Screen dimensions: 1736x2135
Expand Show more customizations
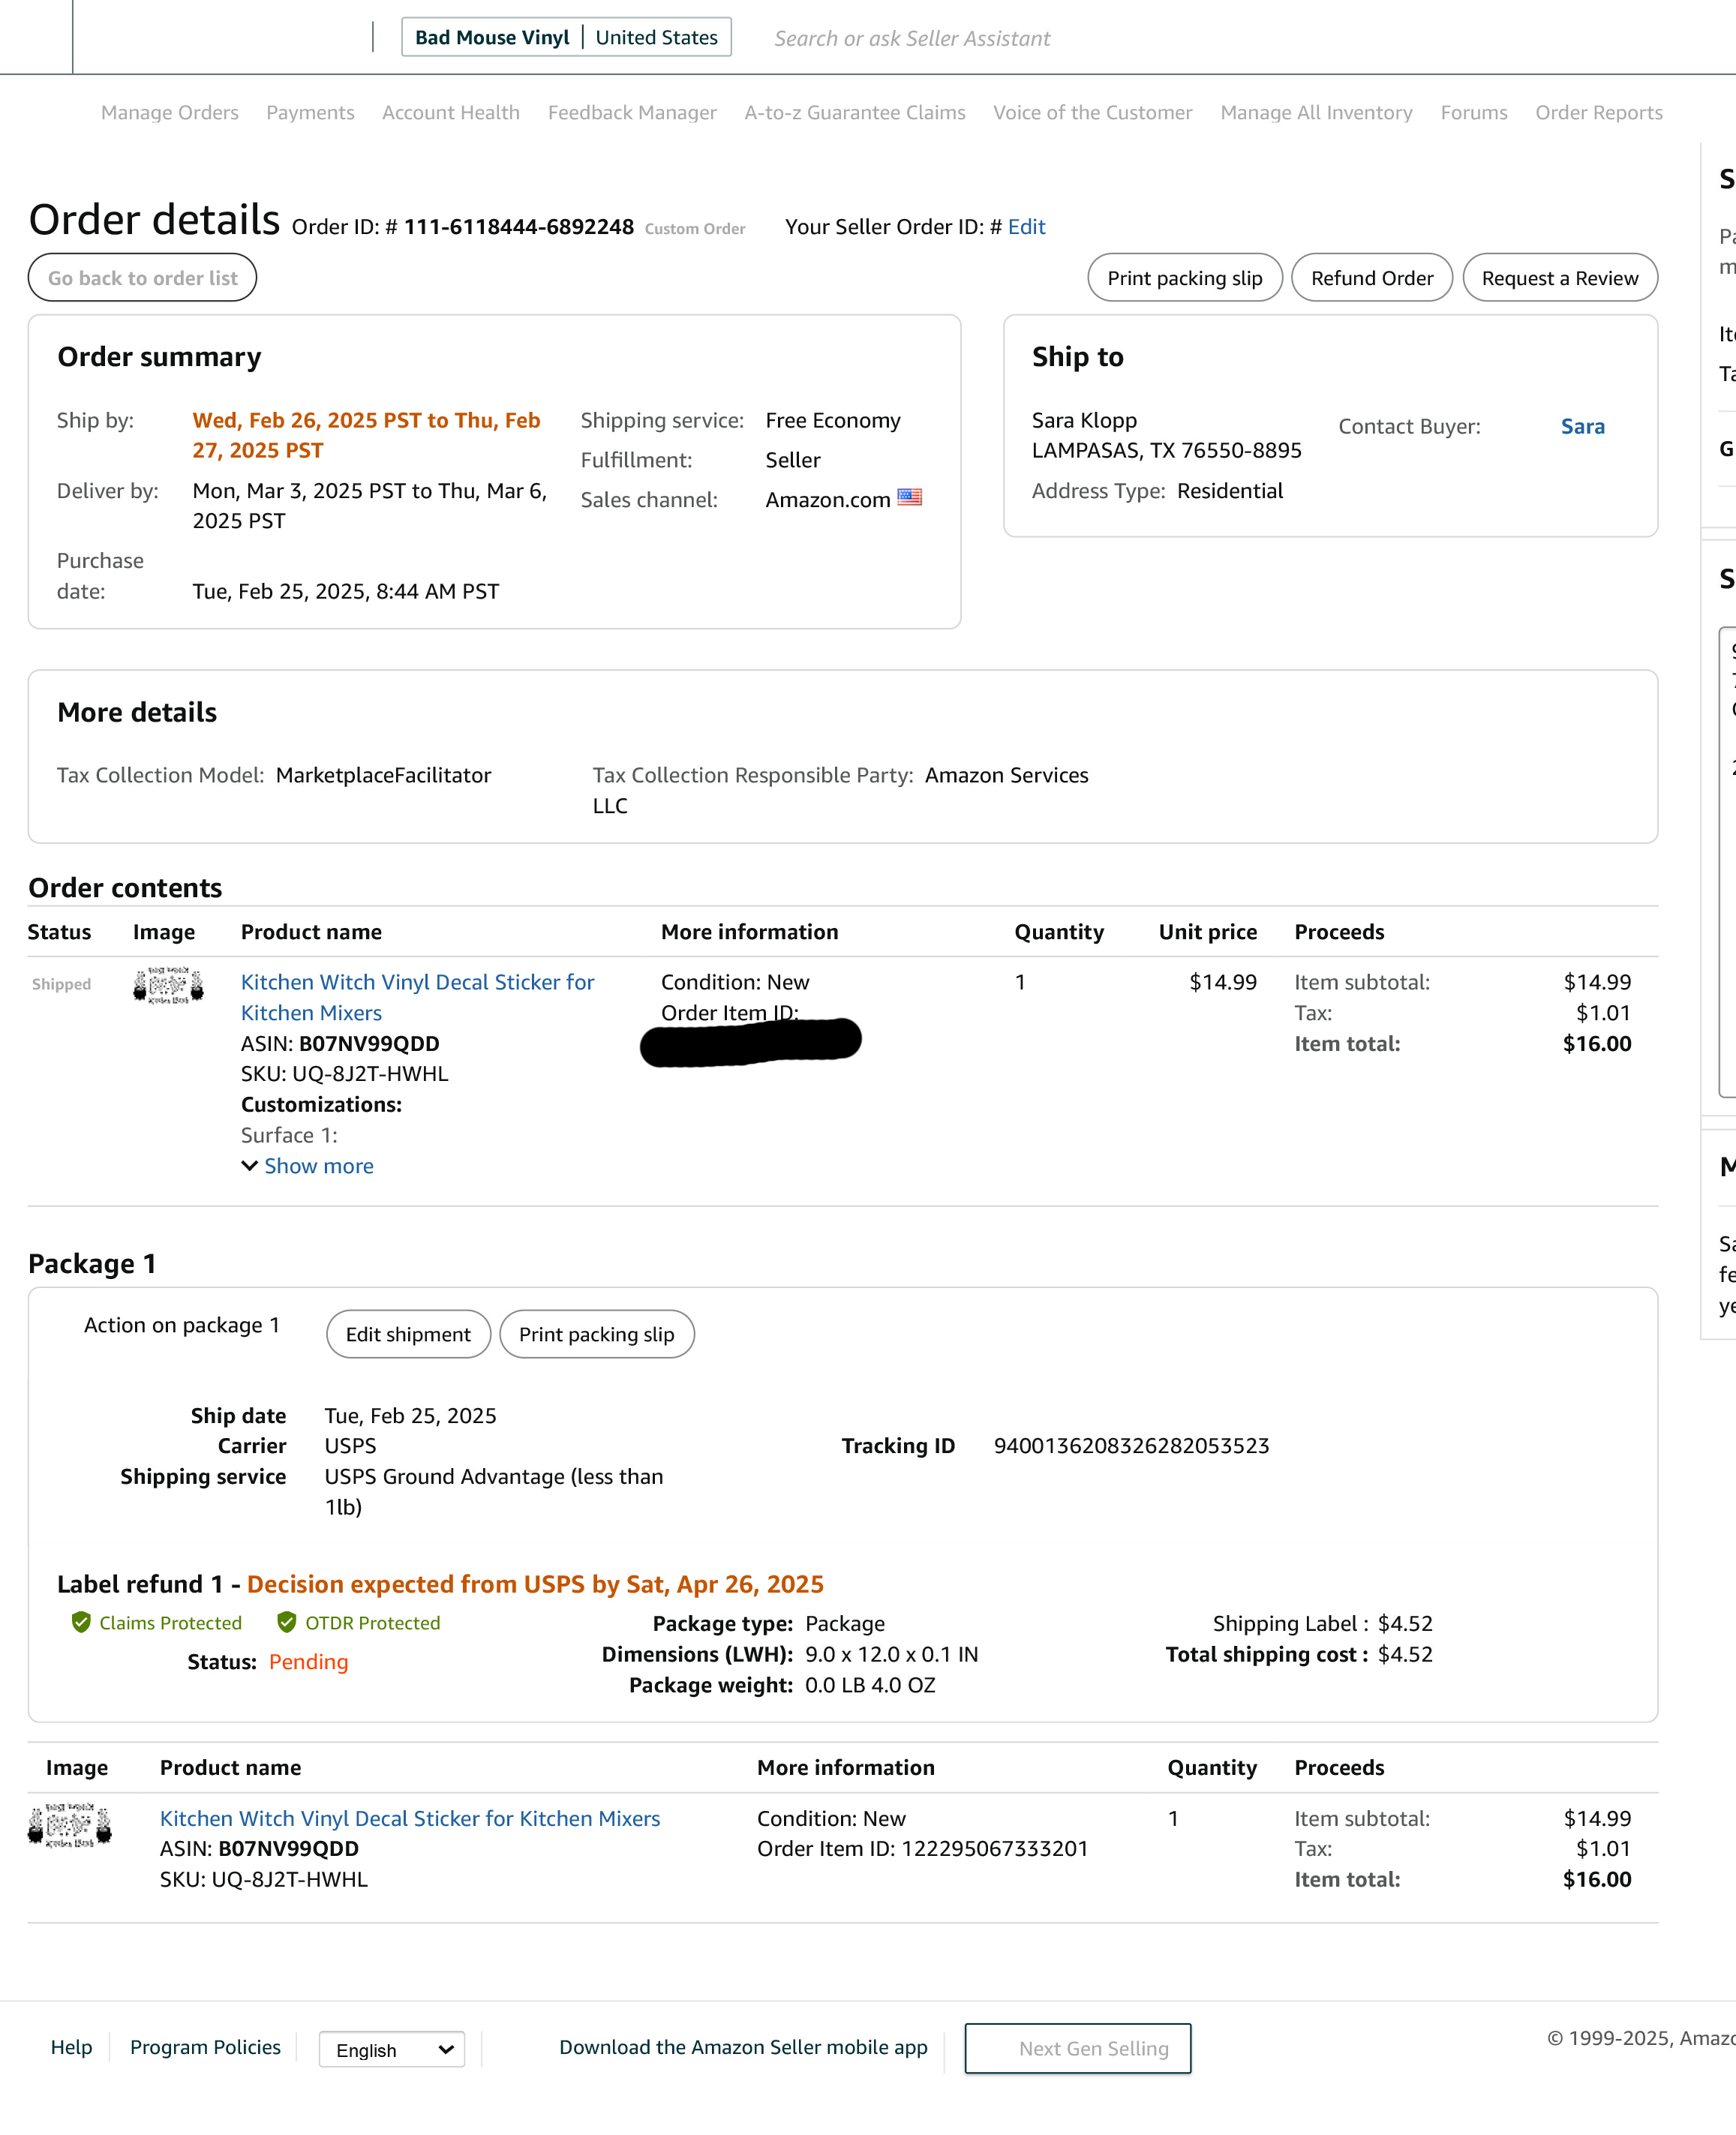pyautogui.click(x=308, y=1166)
